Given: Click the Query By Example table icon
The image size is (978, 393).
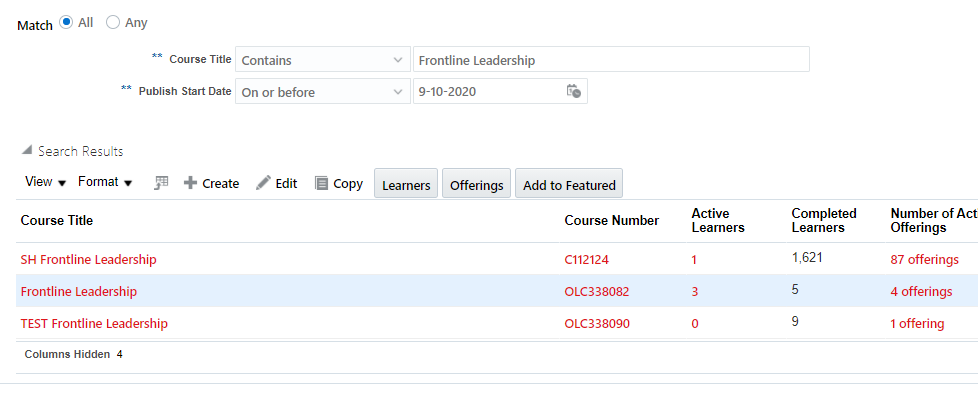Looking at the screenshot, I should click(162, 183).
